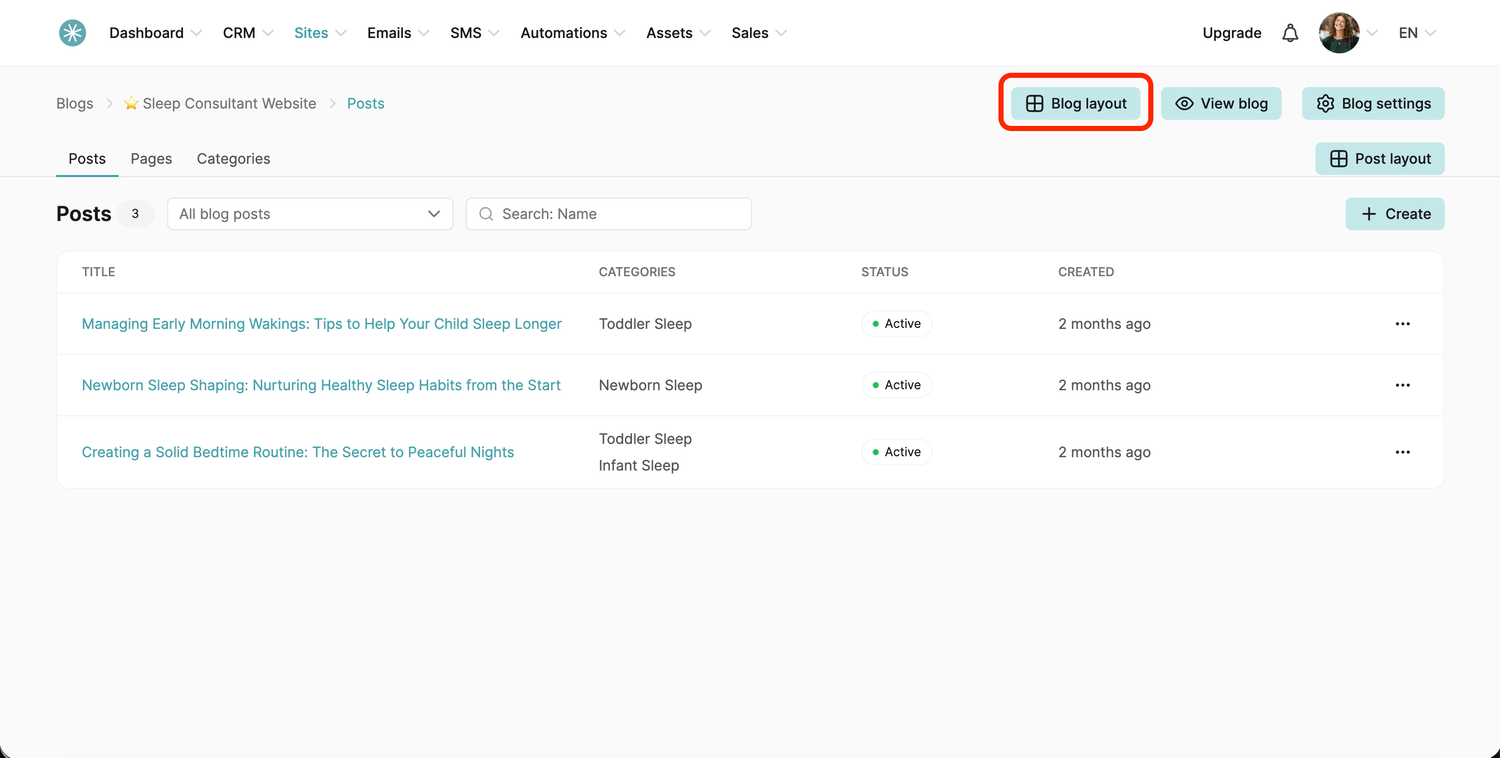
Task: Click the posts count badge showing 3
Action: [x=135, y=214]
